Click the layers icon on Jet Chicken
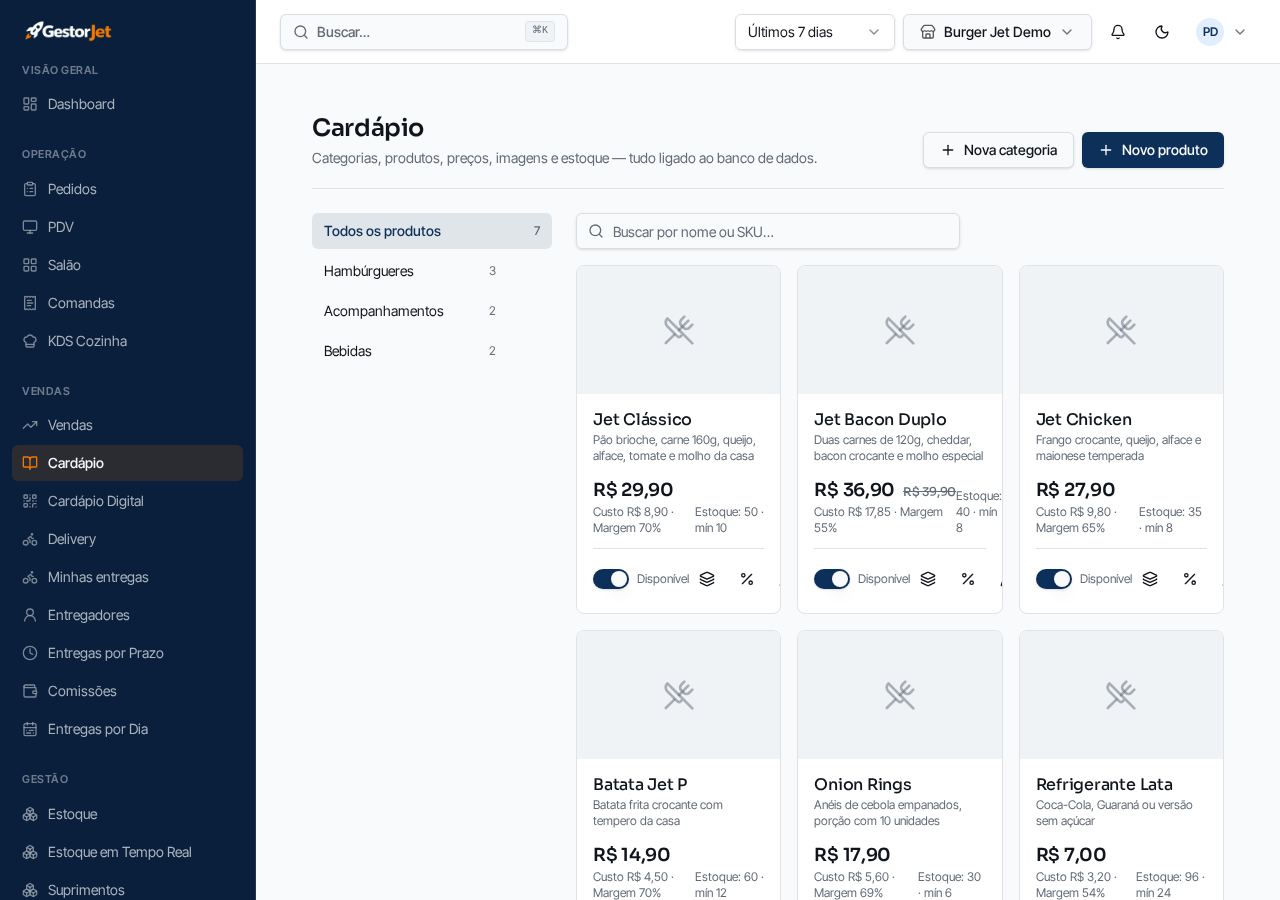Image resolution: width=1280 pixels, height=900 pixels. pyautogui.click(x=1150, y=579)
